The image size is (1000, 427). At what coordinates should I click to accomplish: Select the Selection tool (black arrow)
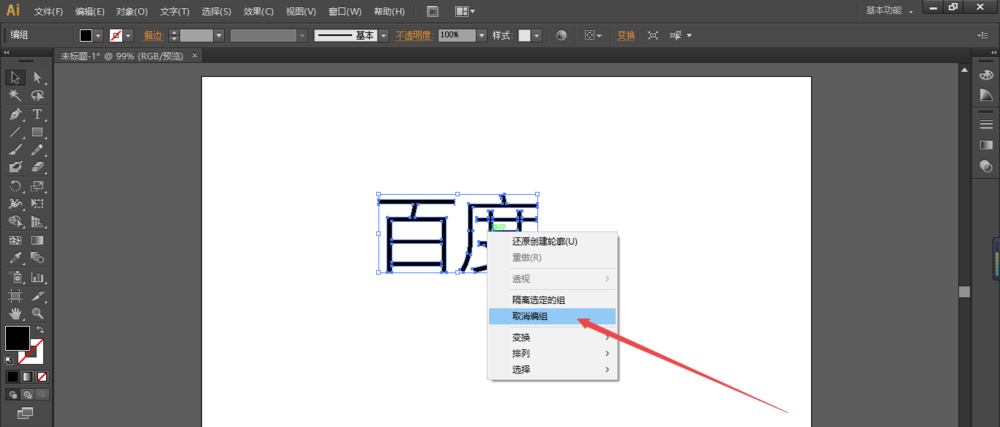coord(15,78)
